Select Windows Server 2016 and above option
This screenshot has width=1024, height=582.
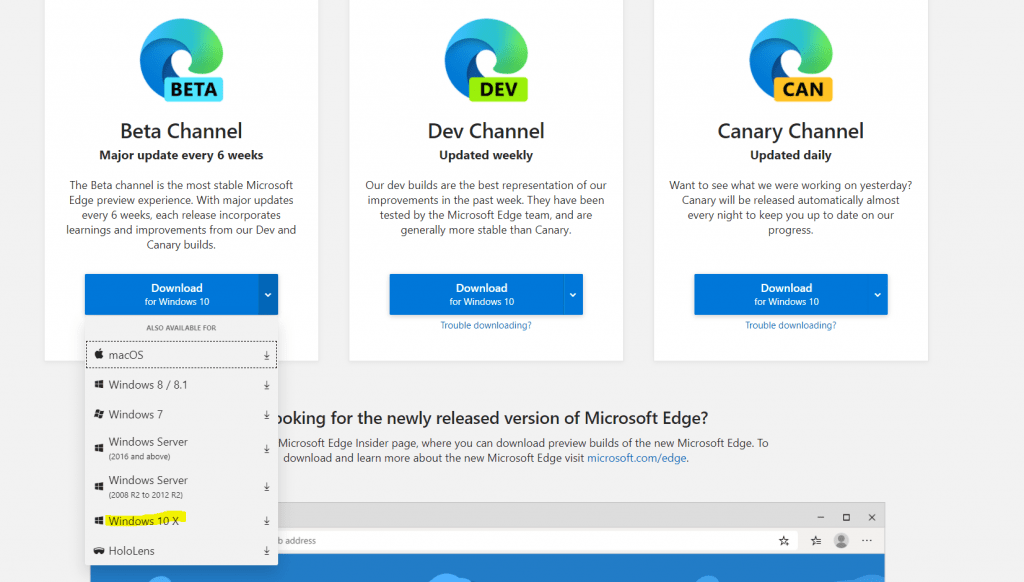coord(148,447)
